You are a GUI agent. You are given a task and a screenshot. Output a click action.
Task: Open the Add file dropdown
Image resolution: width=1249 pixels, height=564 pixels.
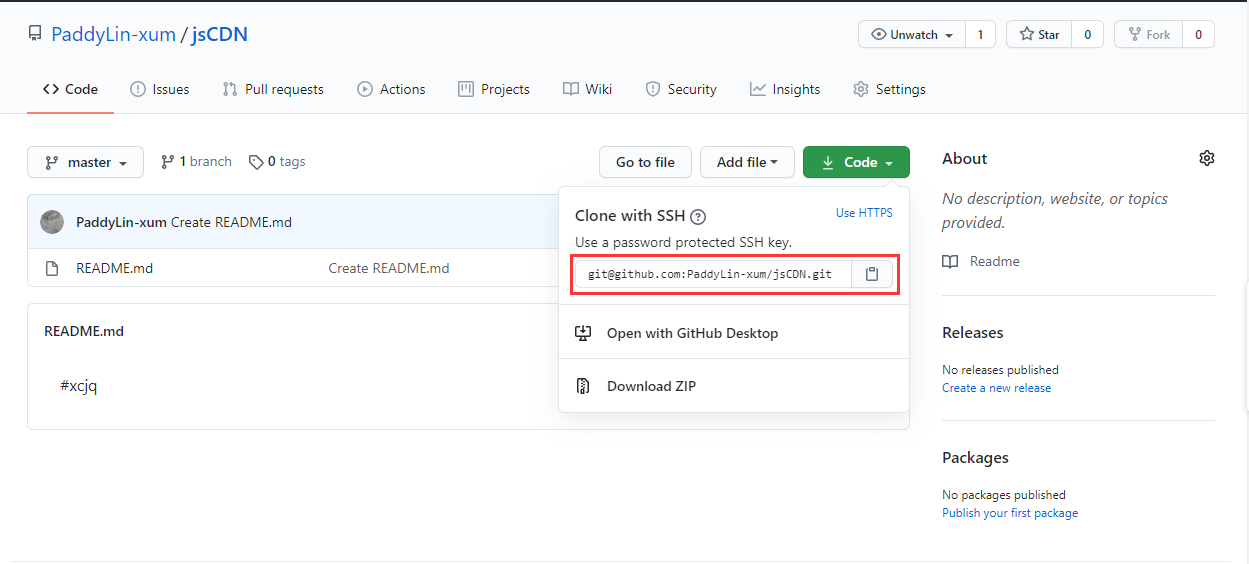click(747, 162)
